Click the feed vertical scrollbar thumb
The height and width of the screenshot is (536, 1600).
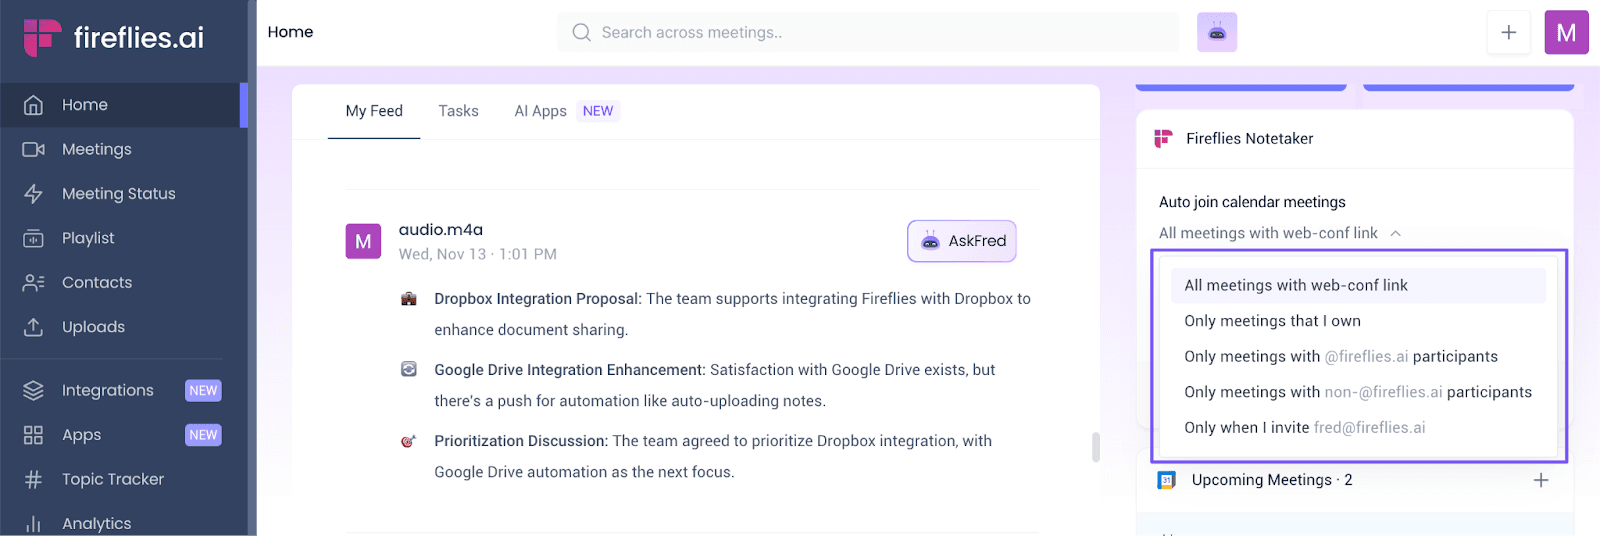[1096, 447]
